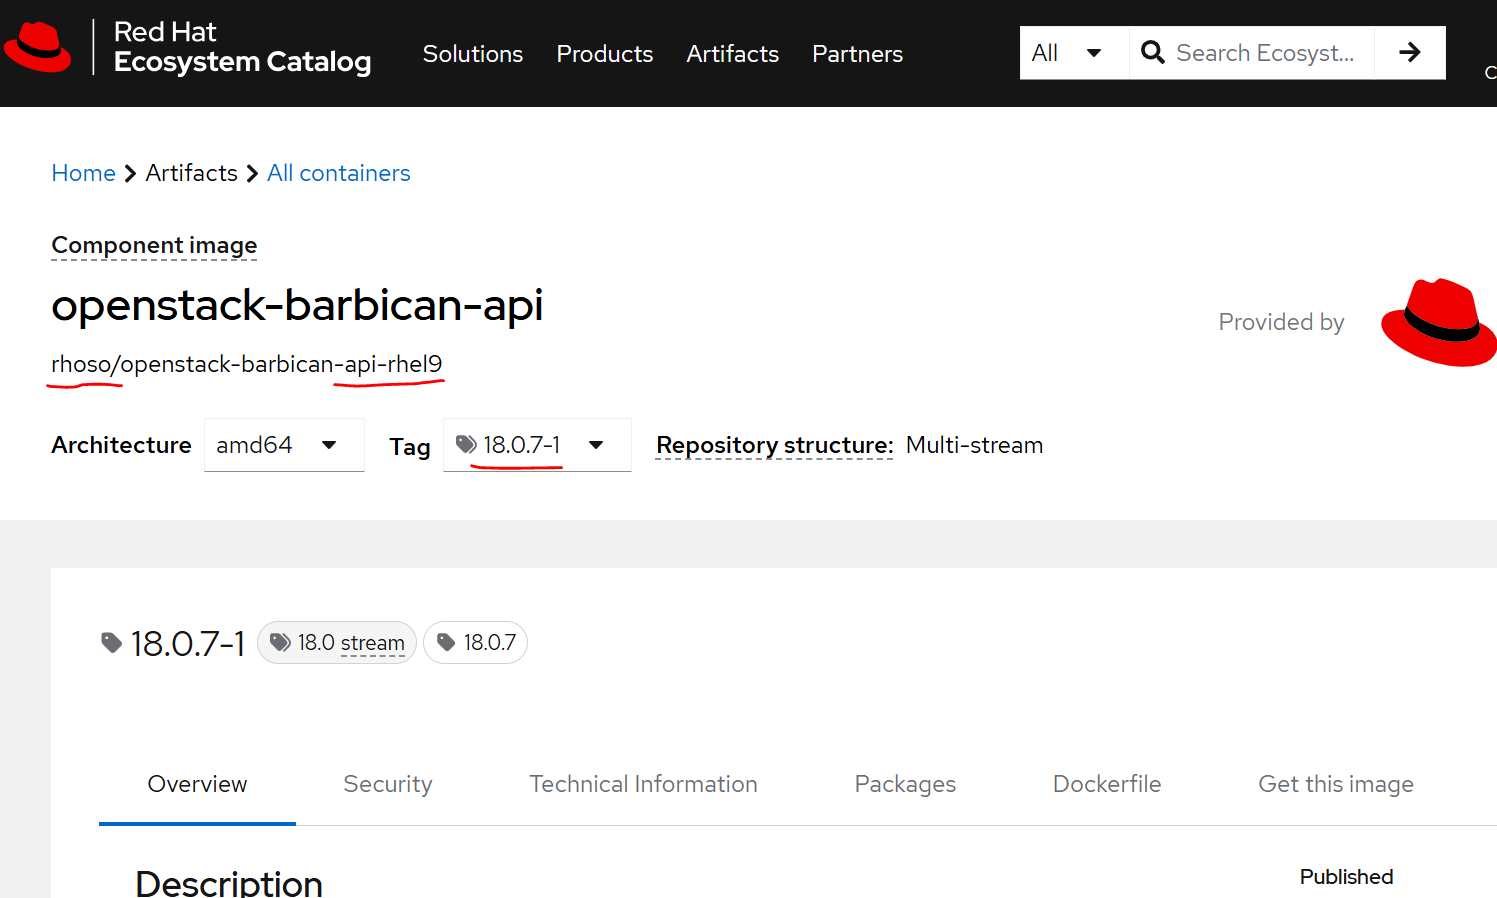Image resolution: width=1497 pixels, height=898 pixels.
Task: Go to Home breadcrumb link
Action: point(83,173)
